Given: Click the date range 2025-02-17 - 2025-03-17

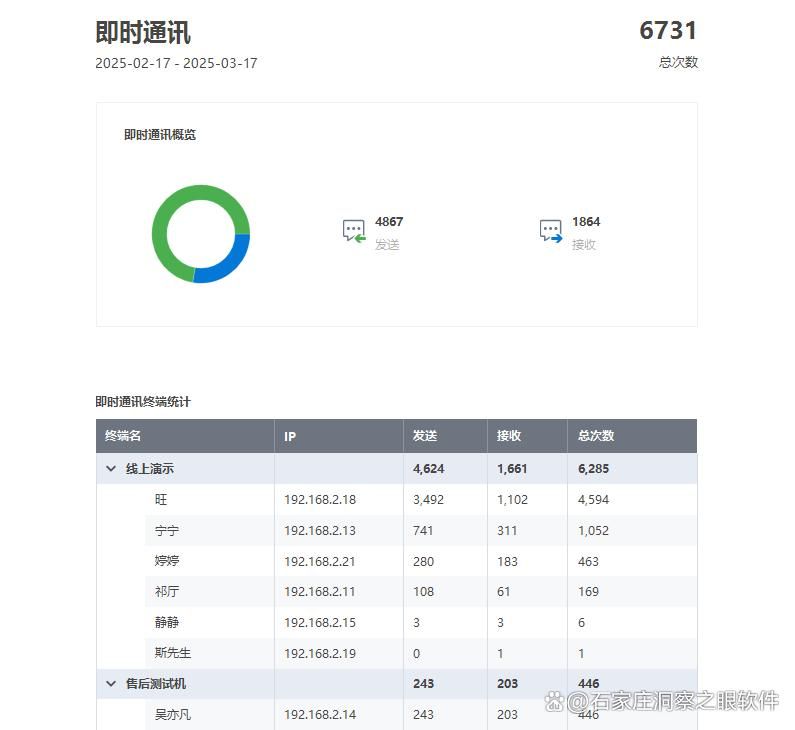Looking at the screenshot, I should (176, 63).
